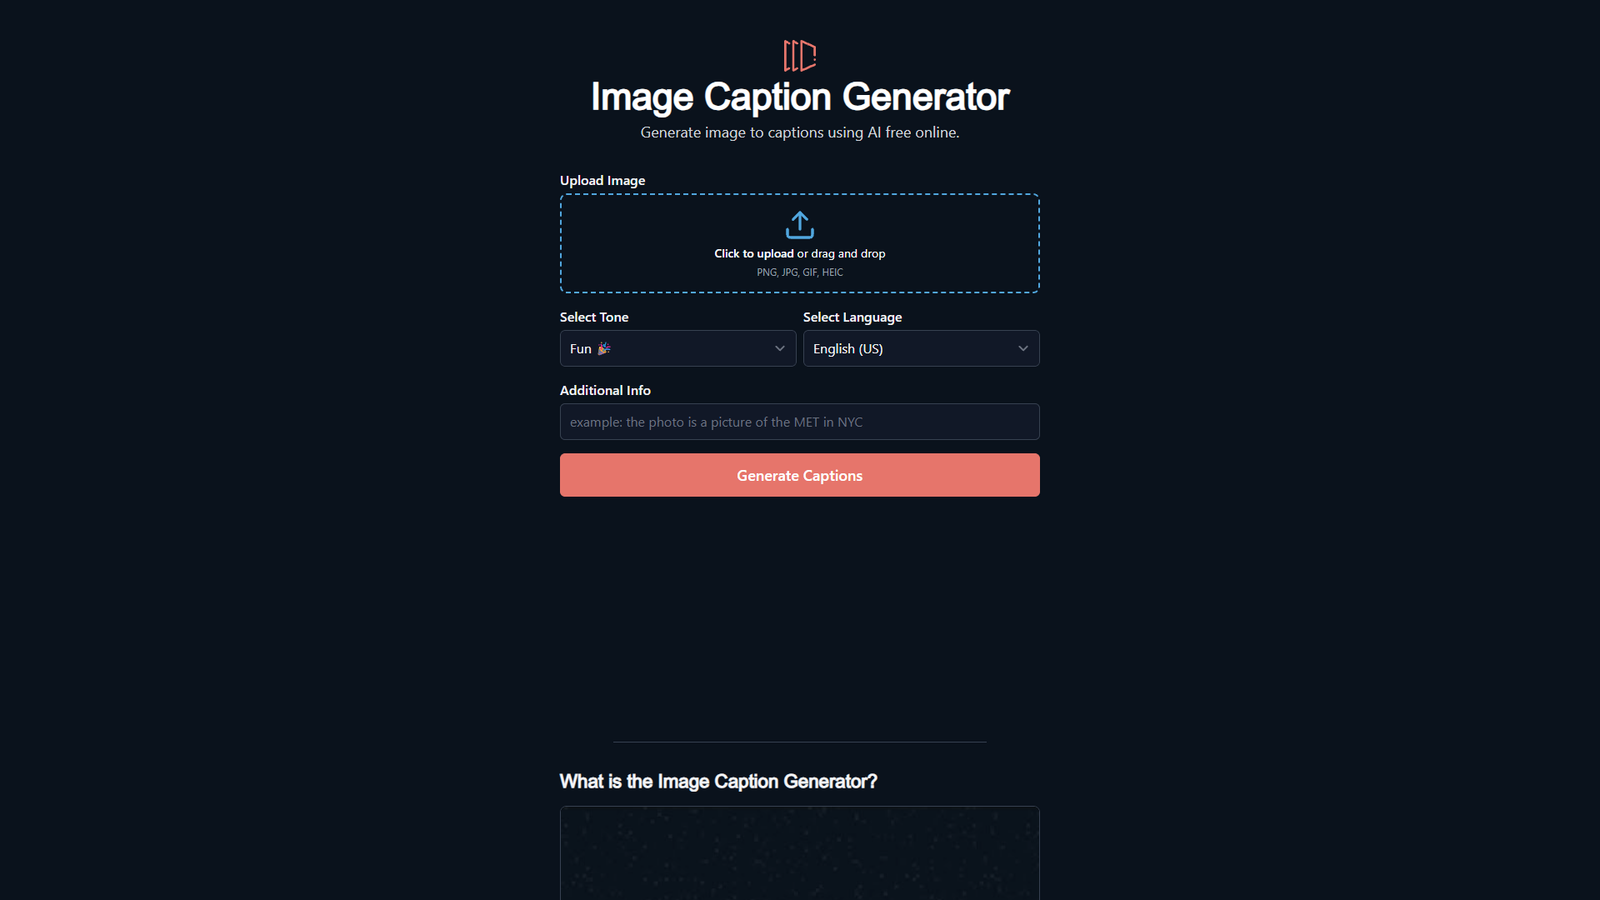Click the 'What is the Image Caption Generator?' heading
This screenshot has width=1600, height=900.
719,781
